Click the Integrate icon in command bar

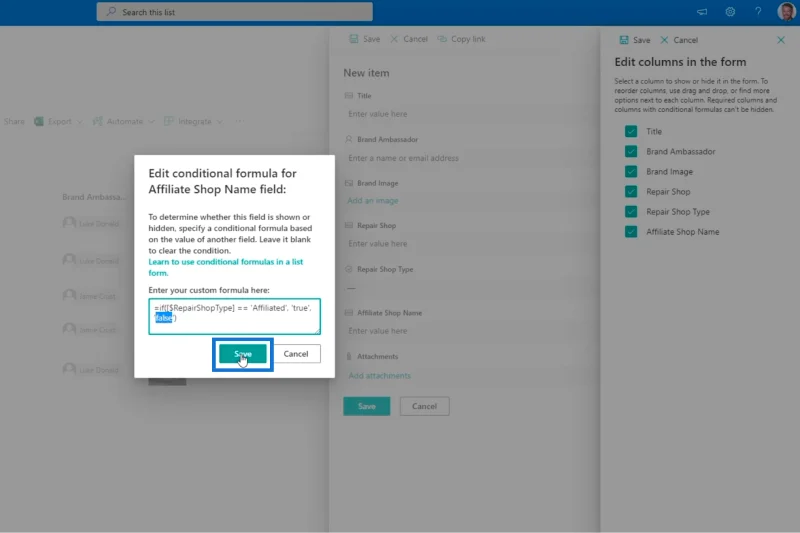(169, 121)
